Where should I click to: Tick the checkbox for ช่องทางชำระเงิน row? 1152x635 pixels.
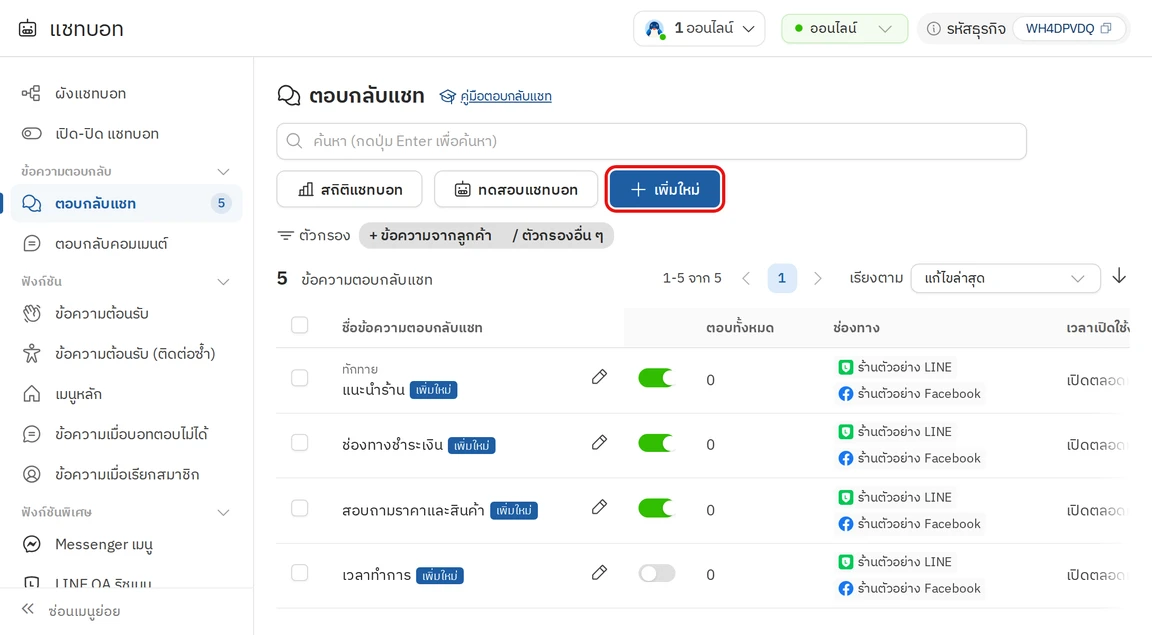pos(300,442)
